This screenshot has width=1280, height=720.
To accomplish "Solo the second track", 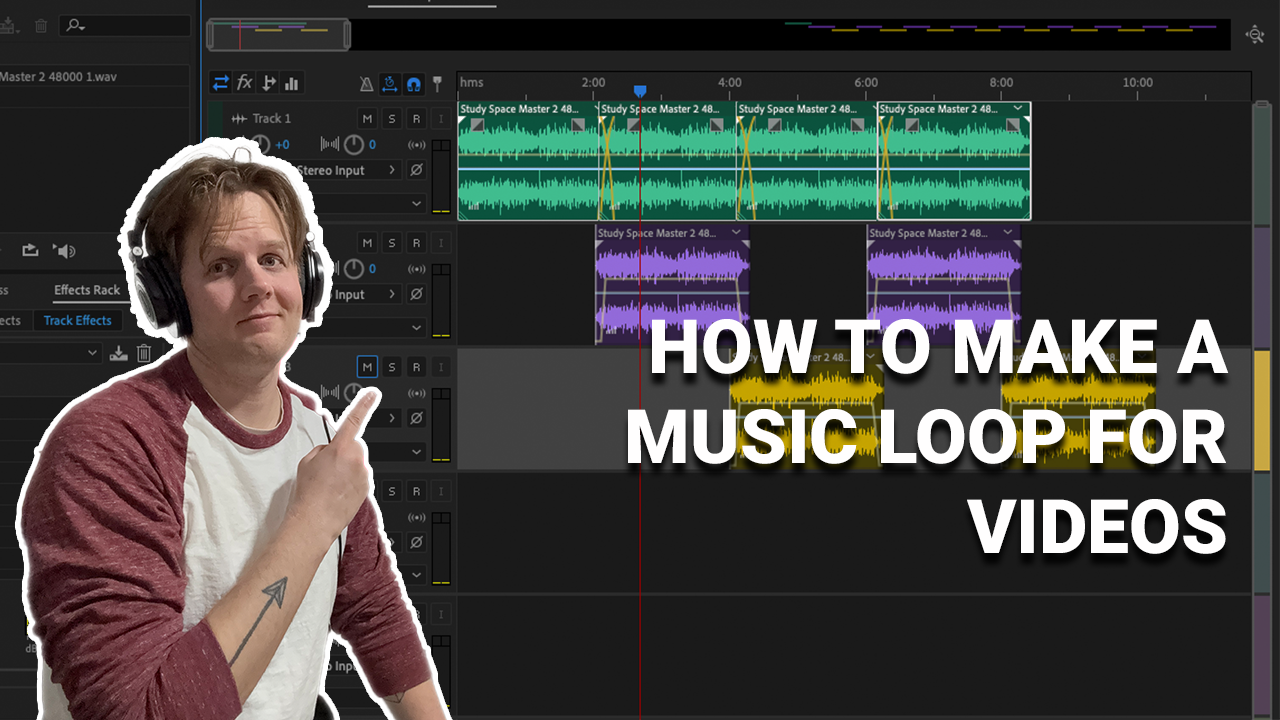I will pos(392,243).
